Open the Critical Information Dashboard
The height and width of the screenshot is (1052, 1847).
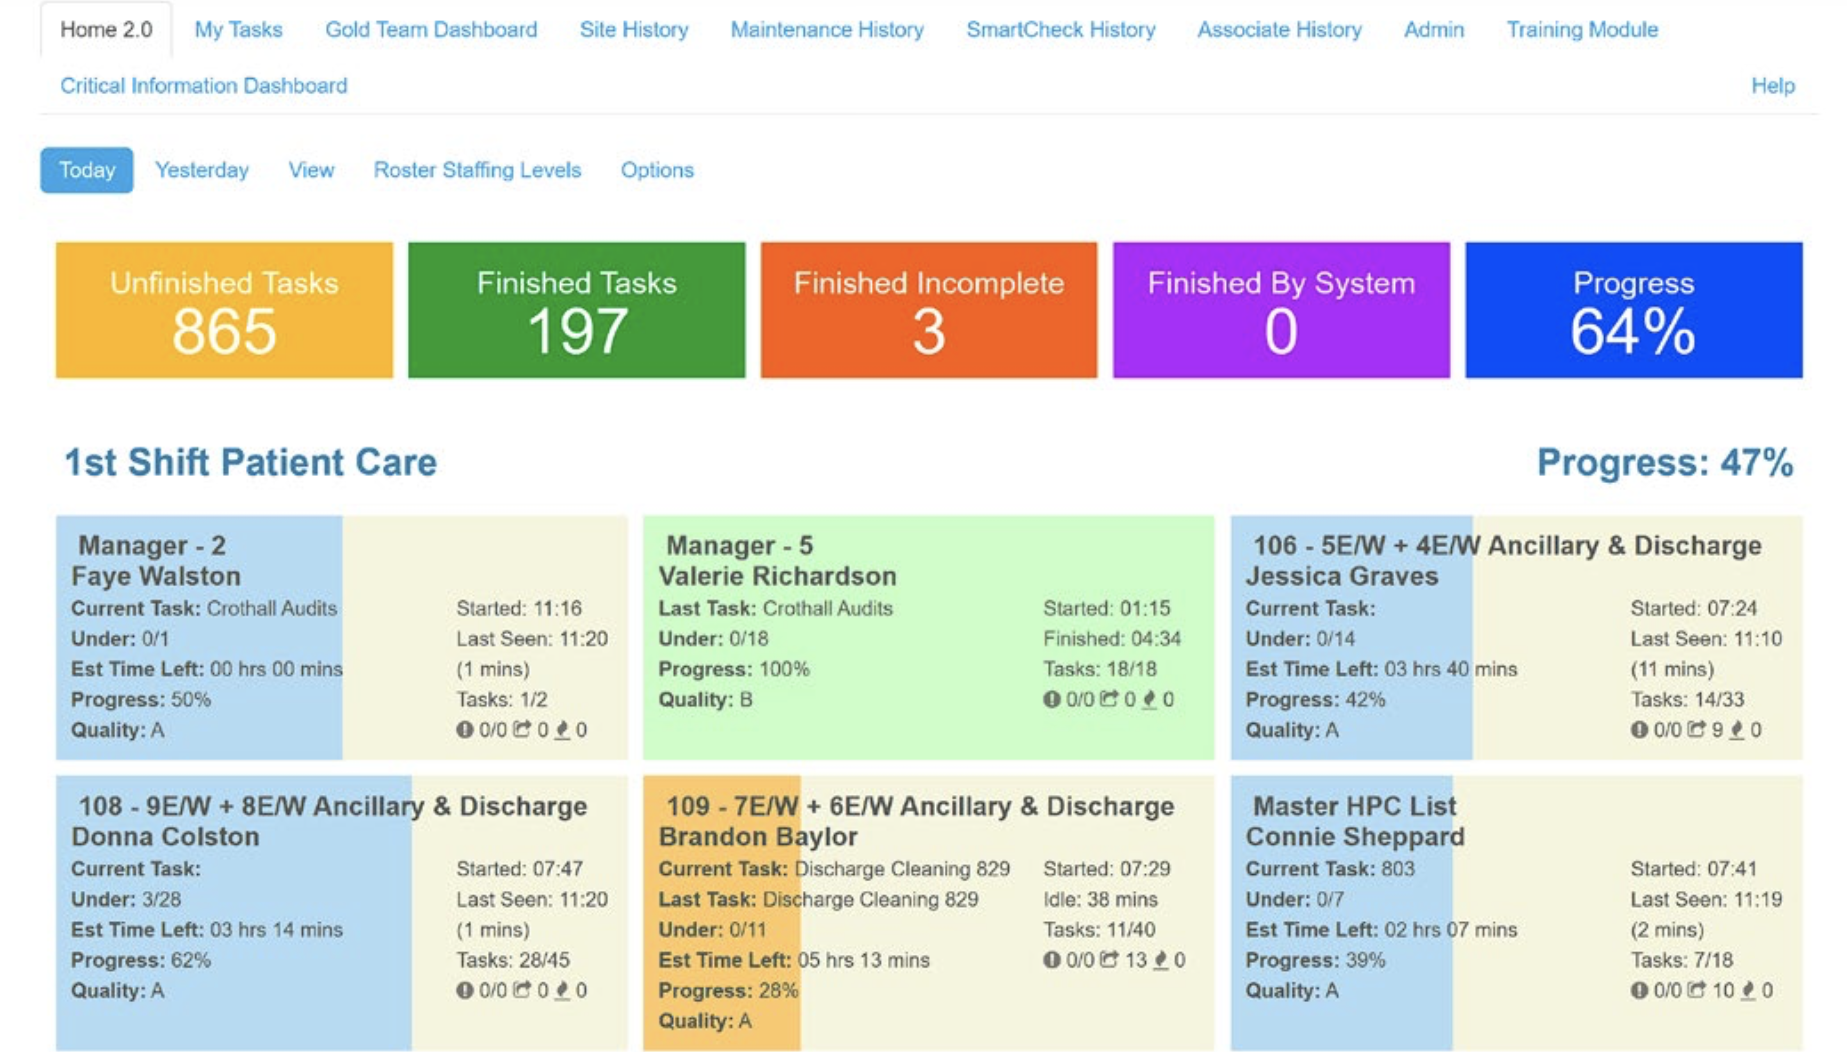tap(204, 86)
